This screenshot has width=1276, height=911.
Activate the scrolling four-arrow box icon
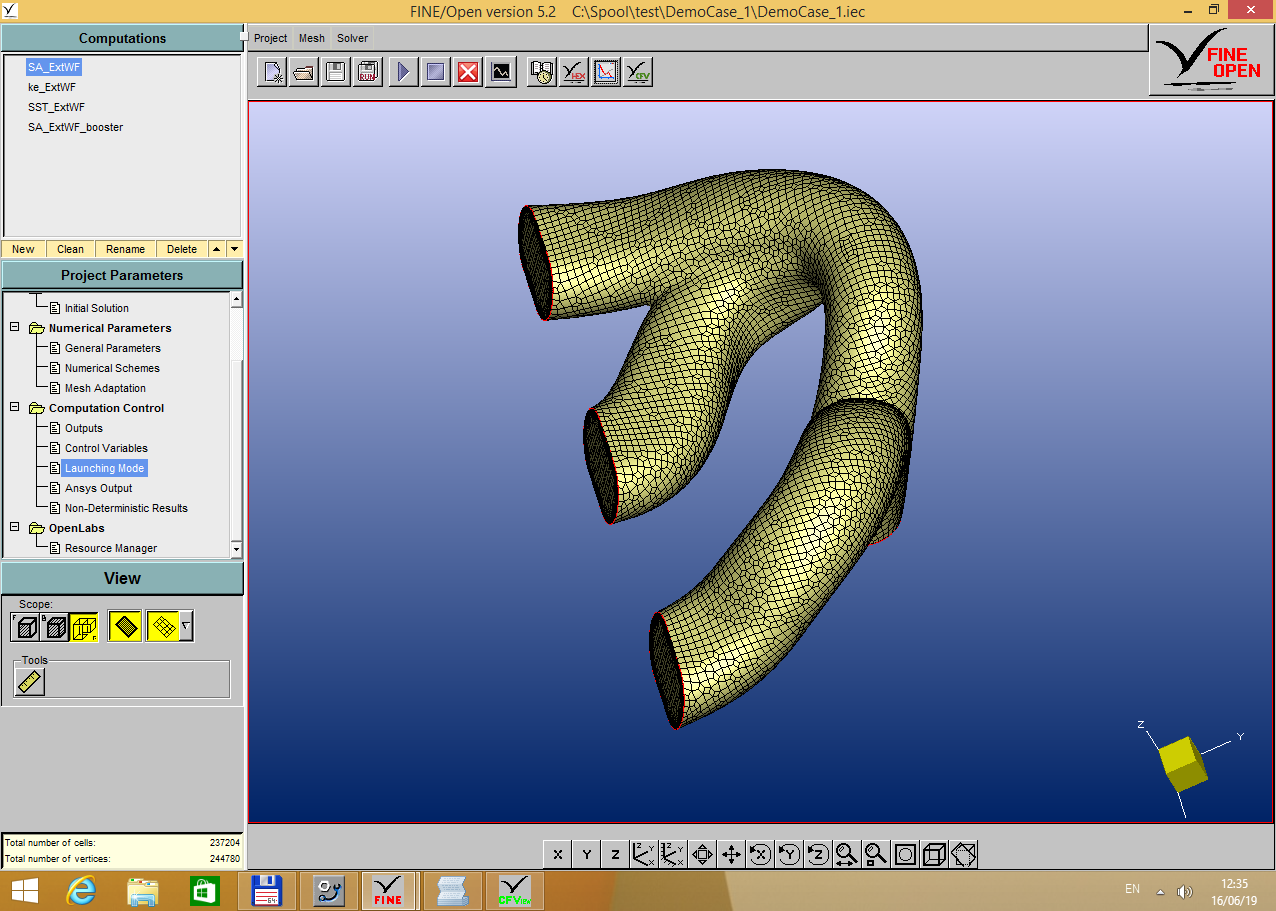click(x=703, y=854)
